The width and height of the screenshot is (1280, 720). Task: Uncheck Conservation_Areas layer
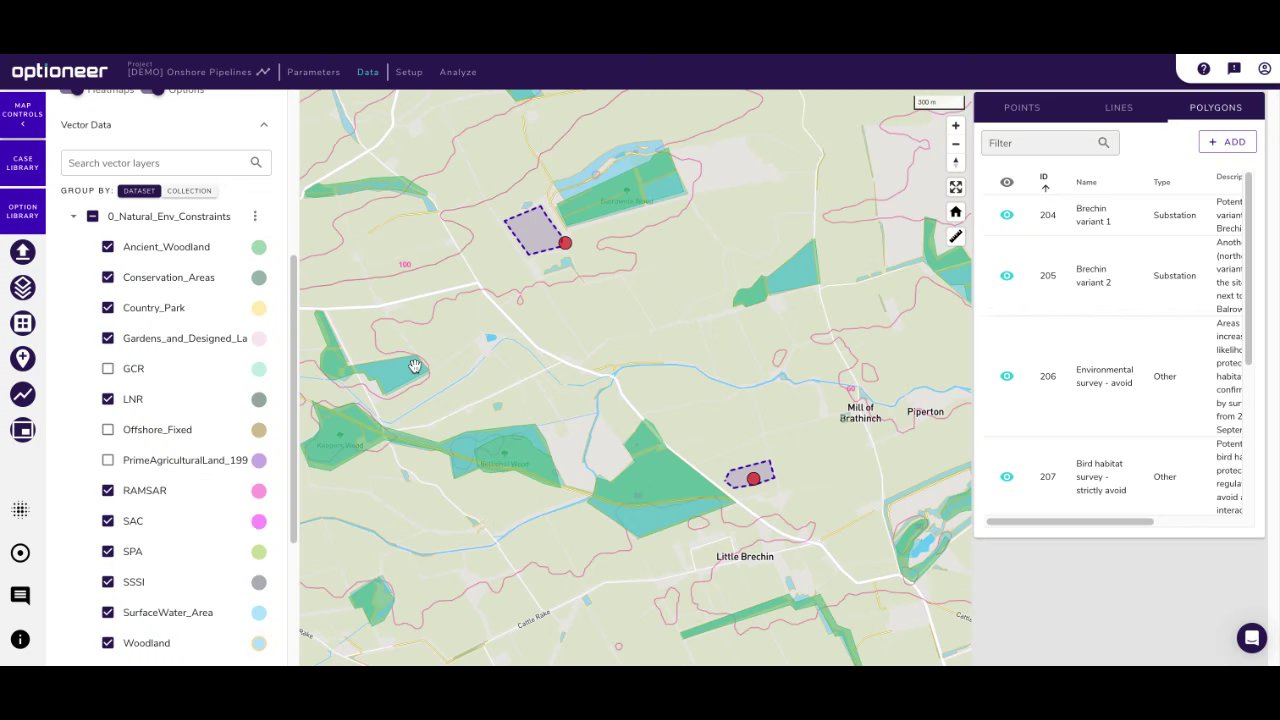(x=108, y=277)
